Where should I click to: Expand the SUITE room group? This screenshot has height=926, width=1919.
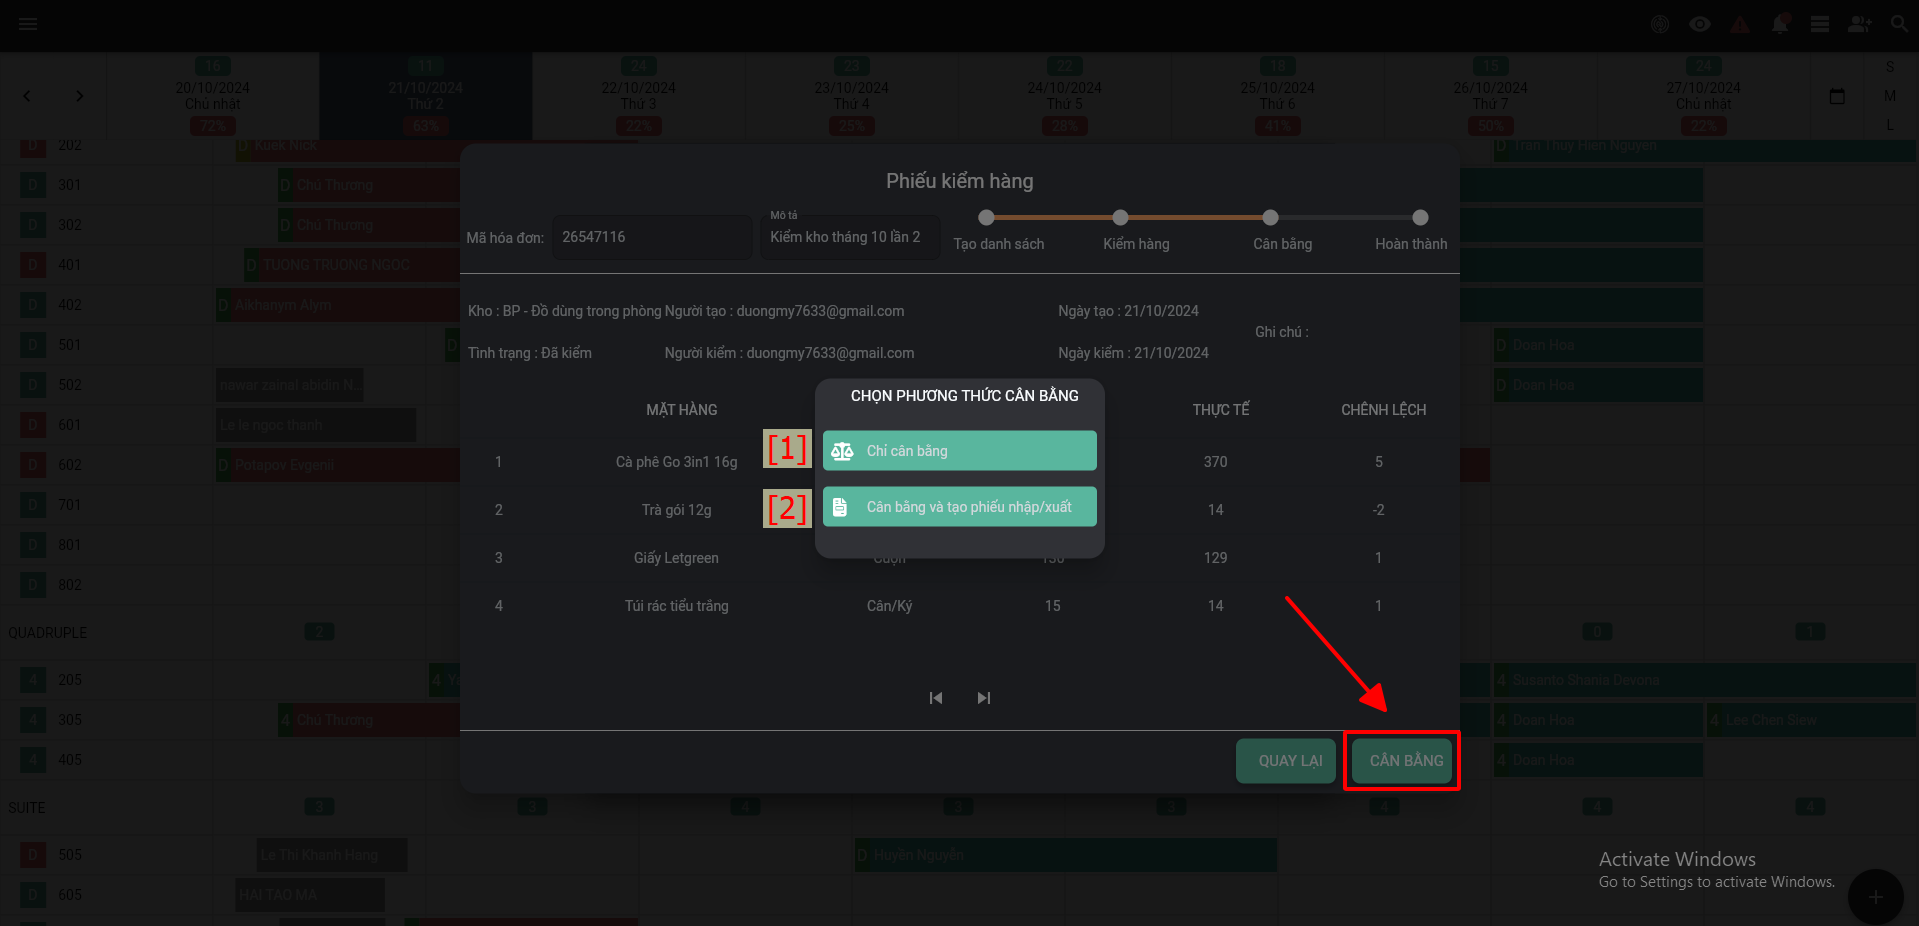pyautogui.click(x=27, y=808)
